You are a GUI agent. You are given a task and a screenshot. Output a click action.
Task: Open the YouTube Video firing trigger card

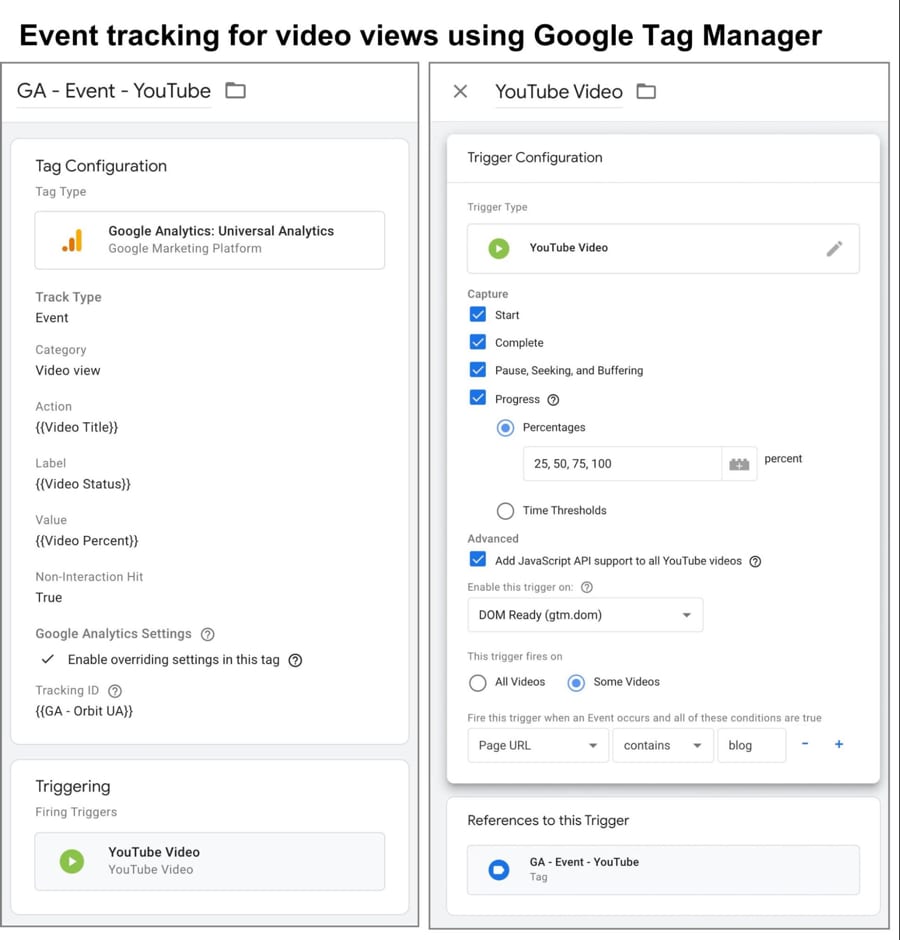[x=210, y=861]
